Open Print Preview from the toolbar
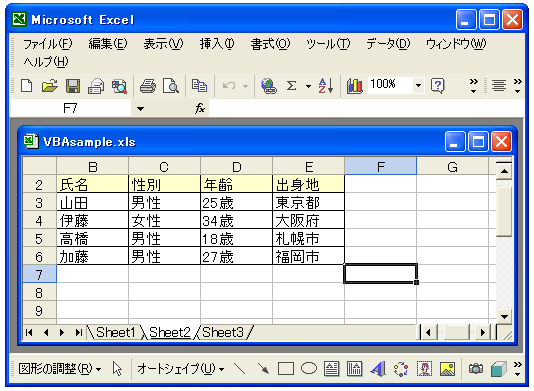This screenshot has height=391, width=534. click(171, 86)
